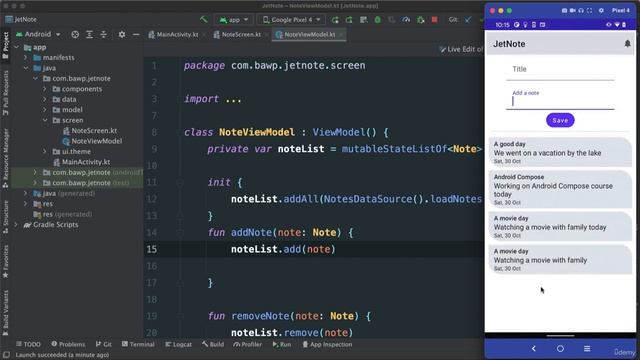The width and height of the screenshot is (640, 360).
Task: Click the Run app rerun icon
Action: click(x=335, y=20)
